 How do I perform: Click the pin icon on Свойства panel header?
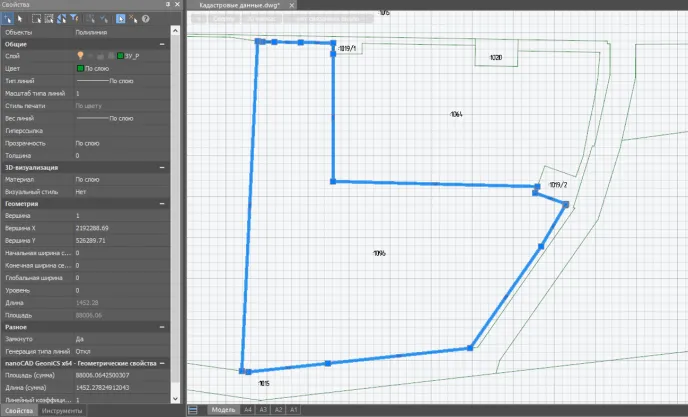tap(166, 5)
